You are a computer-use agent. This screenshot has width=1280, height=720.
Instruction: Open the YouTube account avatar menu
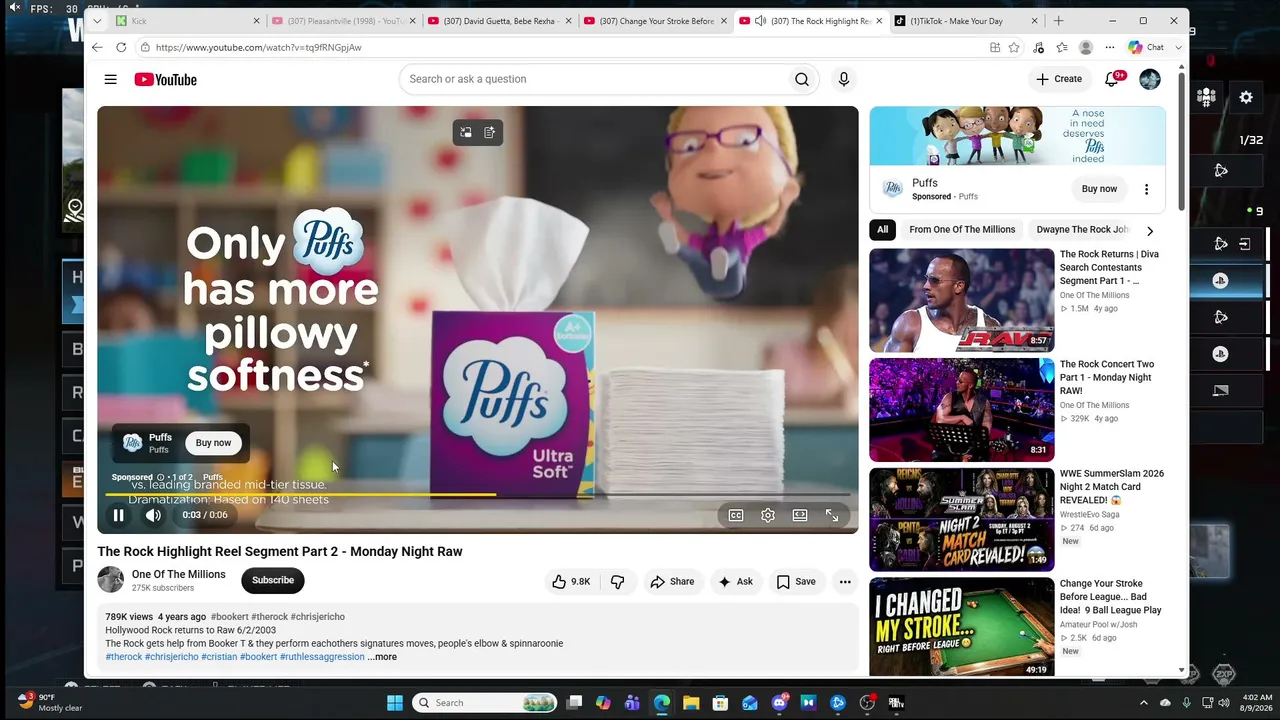[x=1150, y=79]
